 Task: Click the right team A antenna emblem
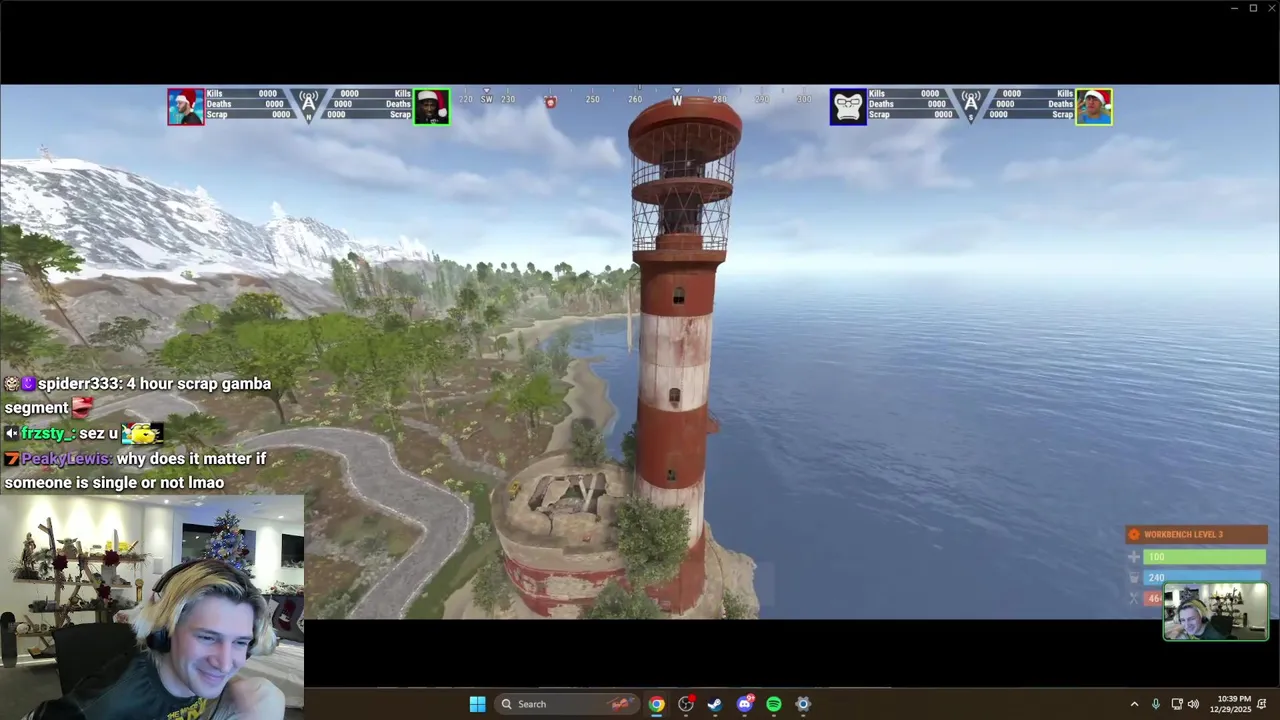tap(971, 105)
